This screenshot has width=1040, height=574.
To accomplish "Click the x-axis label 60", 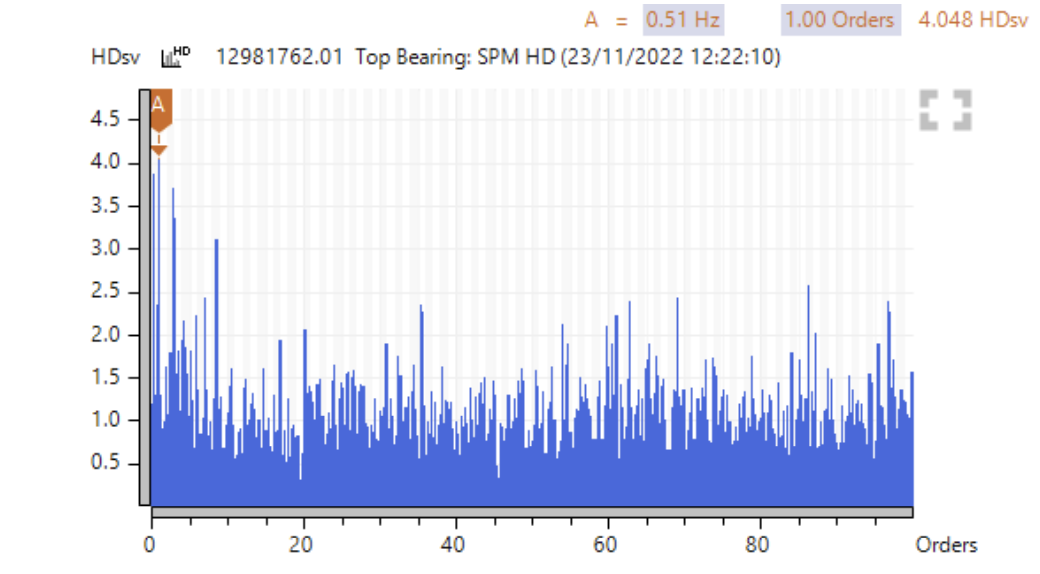I will click(x=607, y=545).
